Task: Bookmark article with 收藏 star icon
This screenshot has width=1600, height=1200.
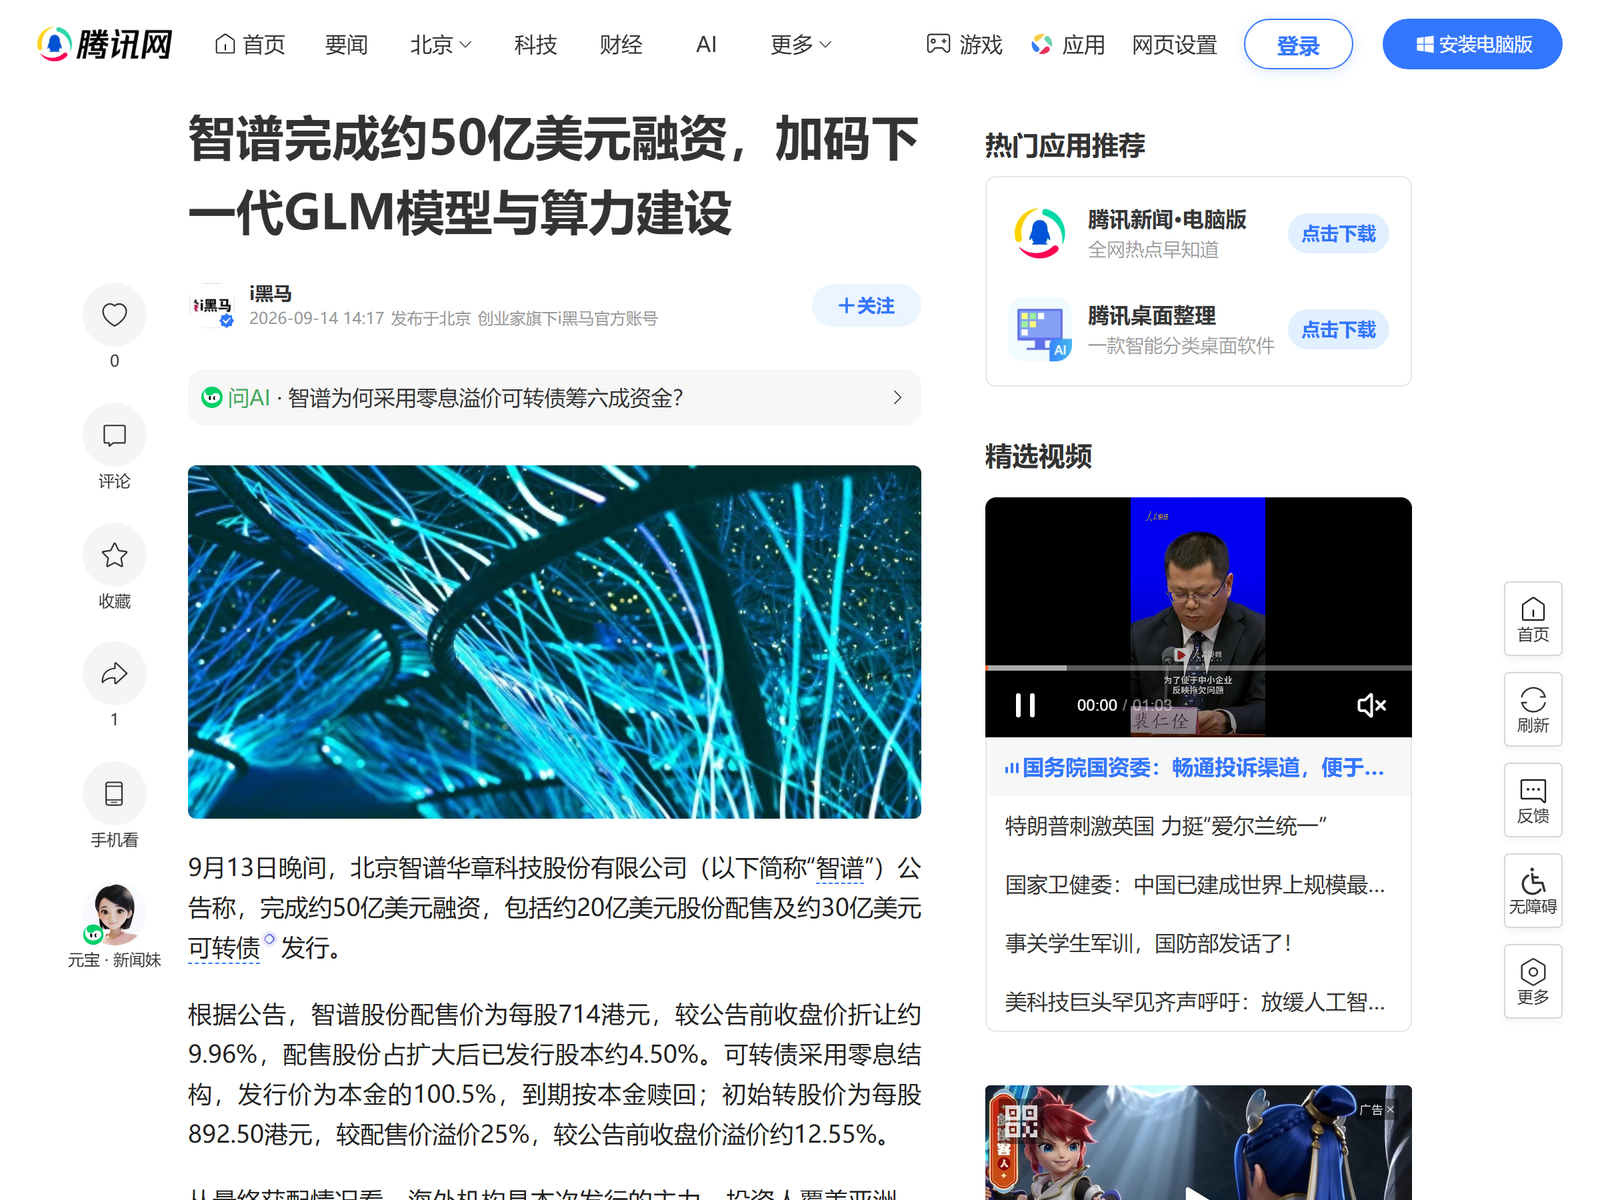Action: 114,555
